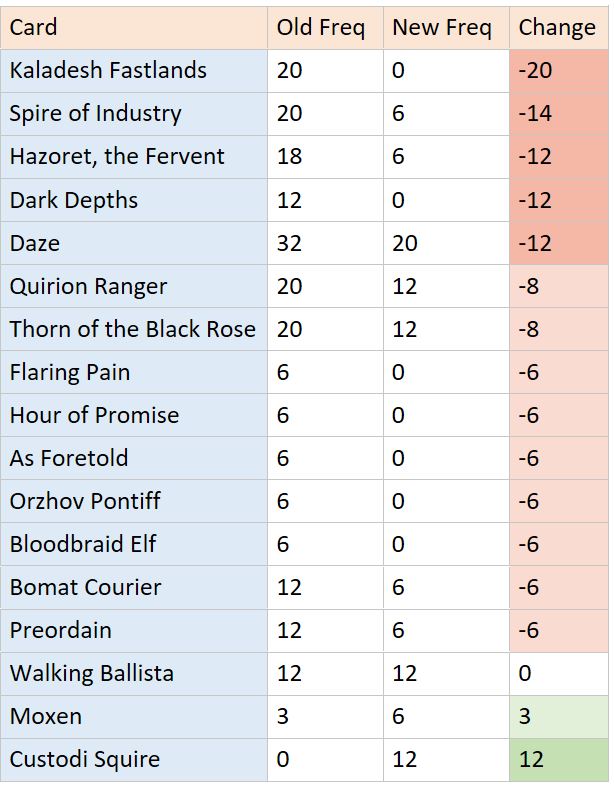
Task: Select the "Change" header cell
Action: coord(557,27)
